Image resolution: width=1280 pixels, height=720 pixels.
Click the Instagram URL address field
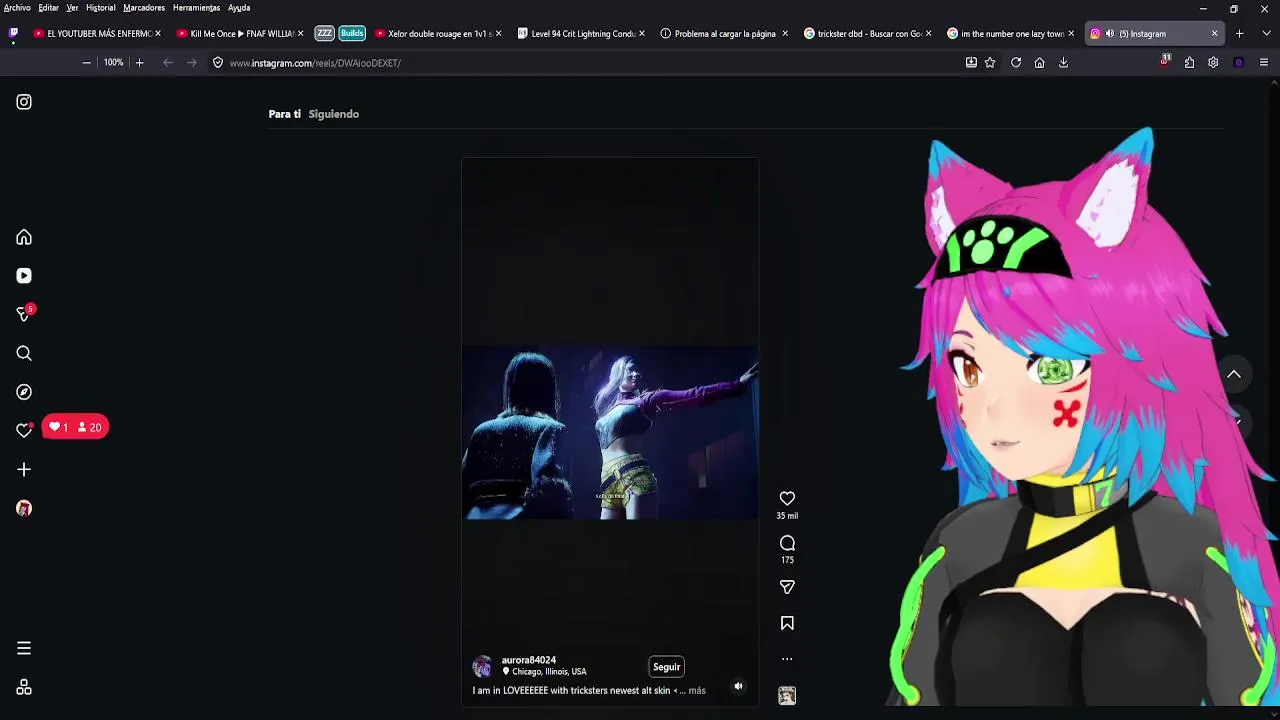590,62
